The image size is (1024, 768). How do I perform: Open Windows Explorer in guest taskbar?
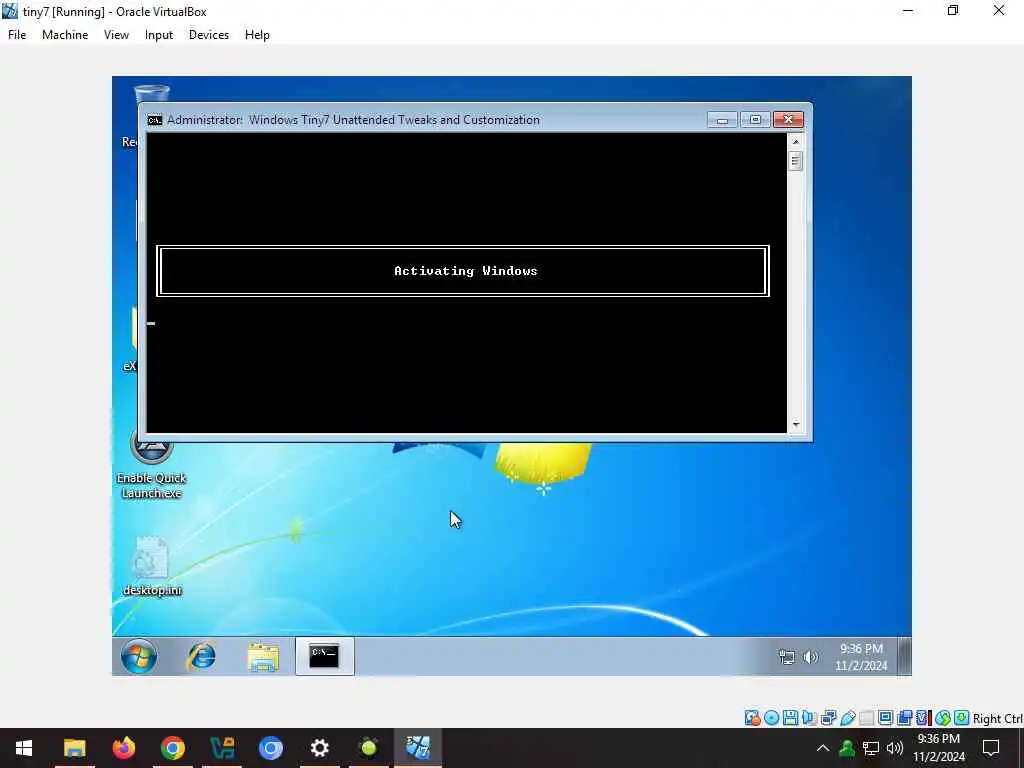point(263,656)
